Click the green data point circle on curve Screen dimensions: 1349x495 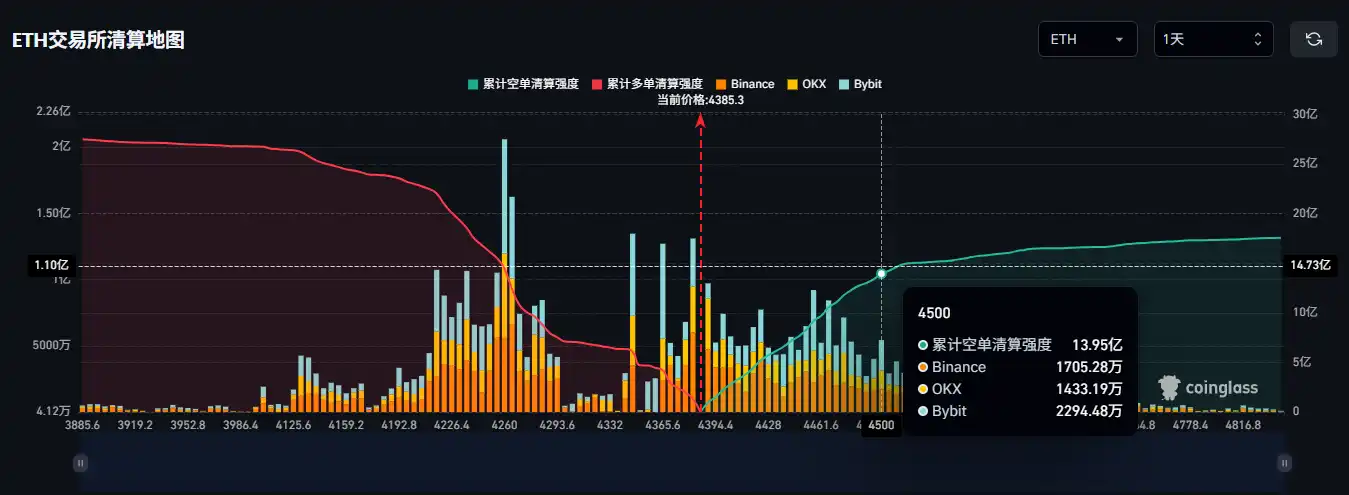(881, 273)
